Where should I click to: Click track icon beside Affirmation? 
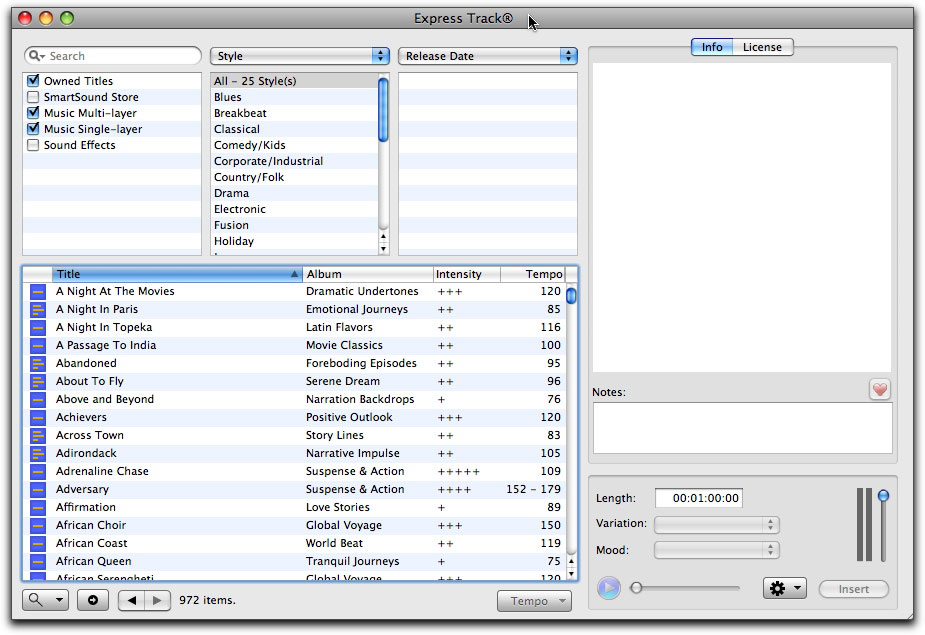[x=38, y=508]
